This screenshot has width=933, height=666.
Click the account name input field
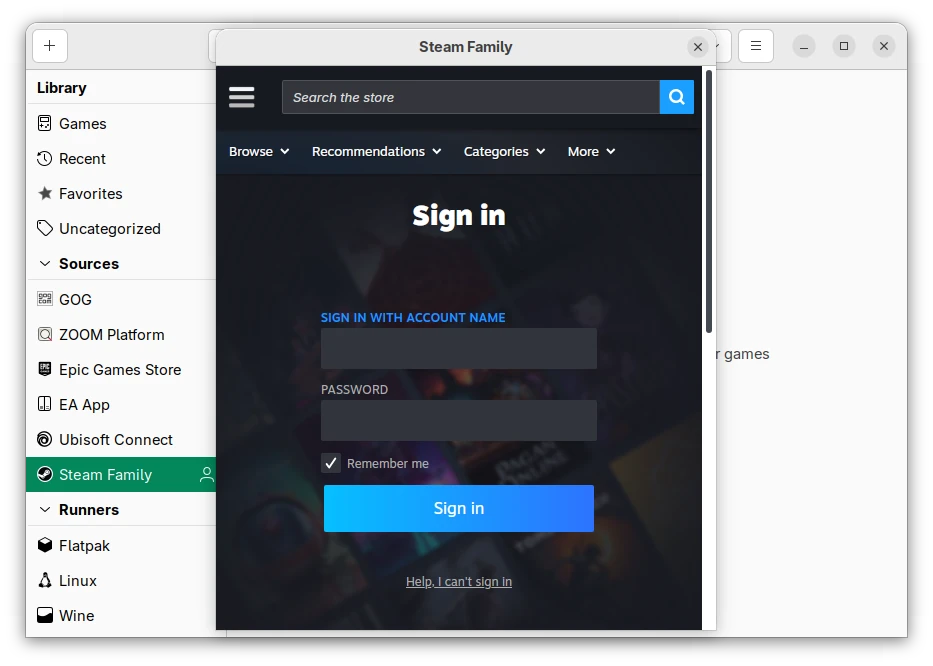(x=459, y=348)
